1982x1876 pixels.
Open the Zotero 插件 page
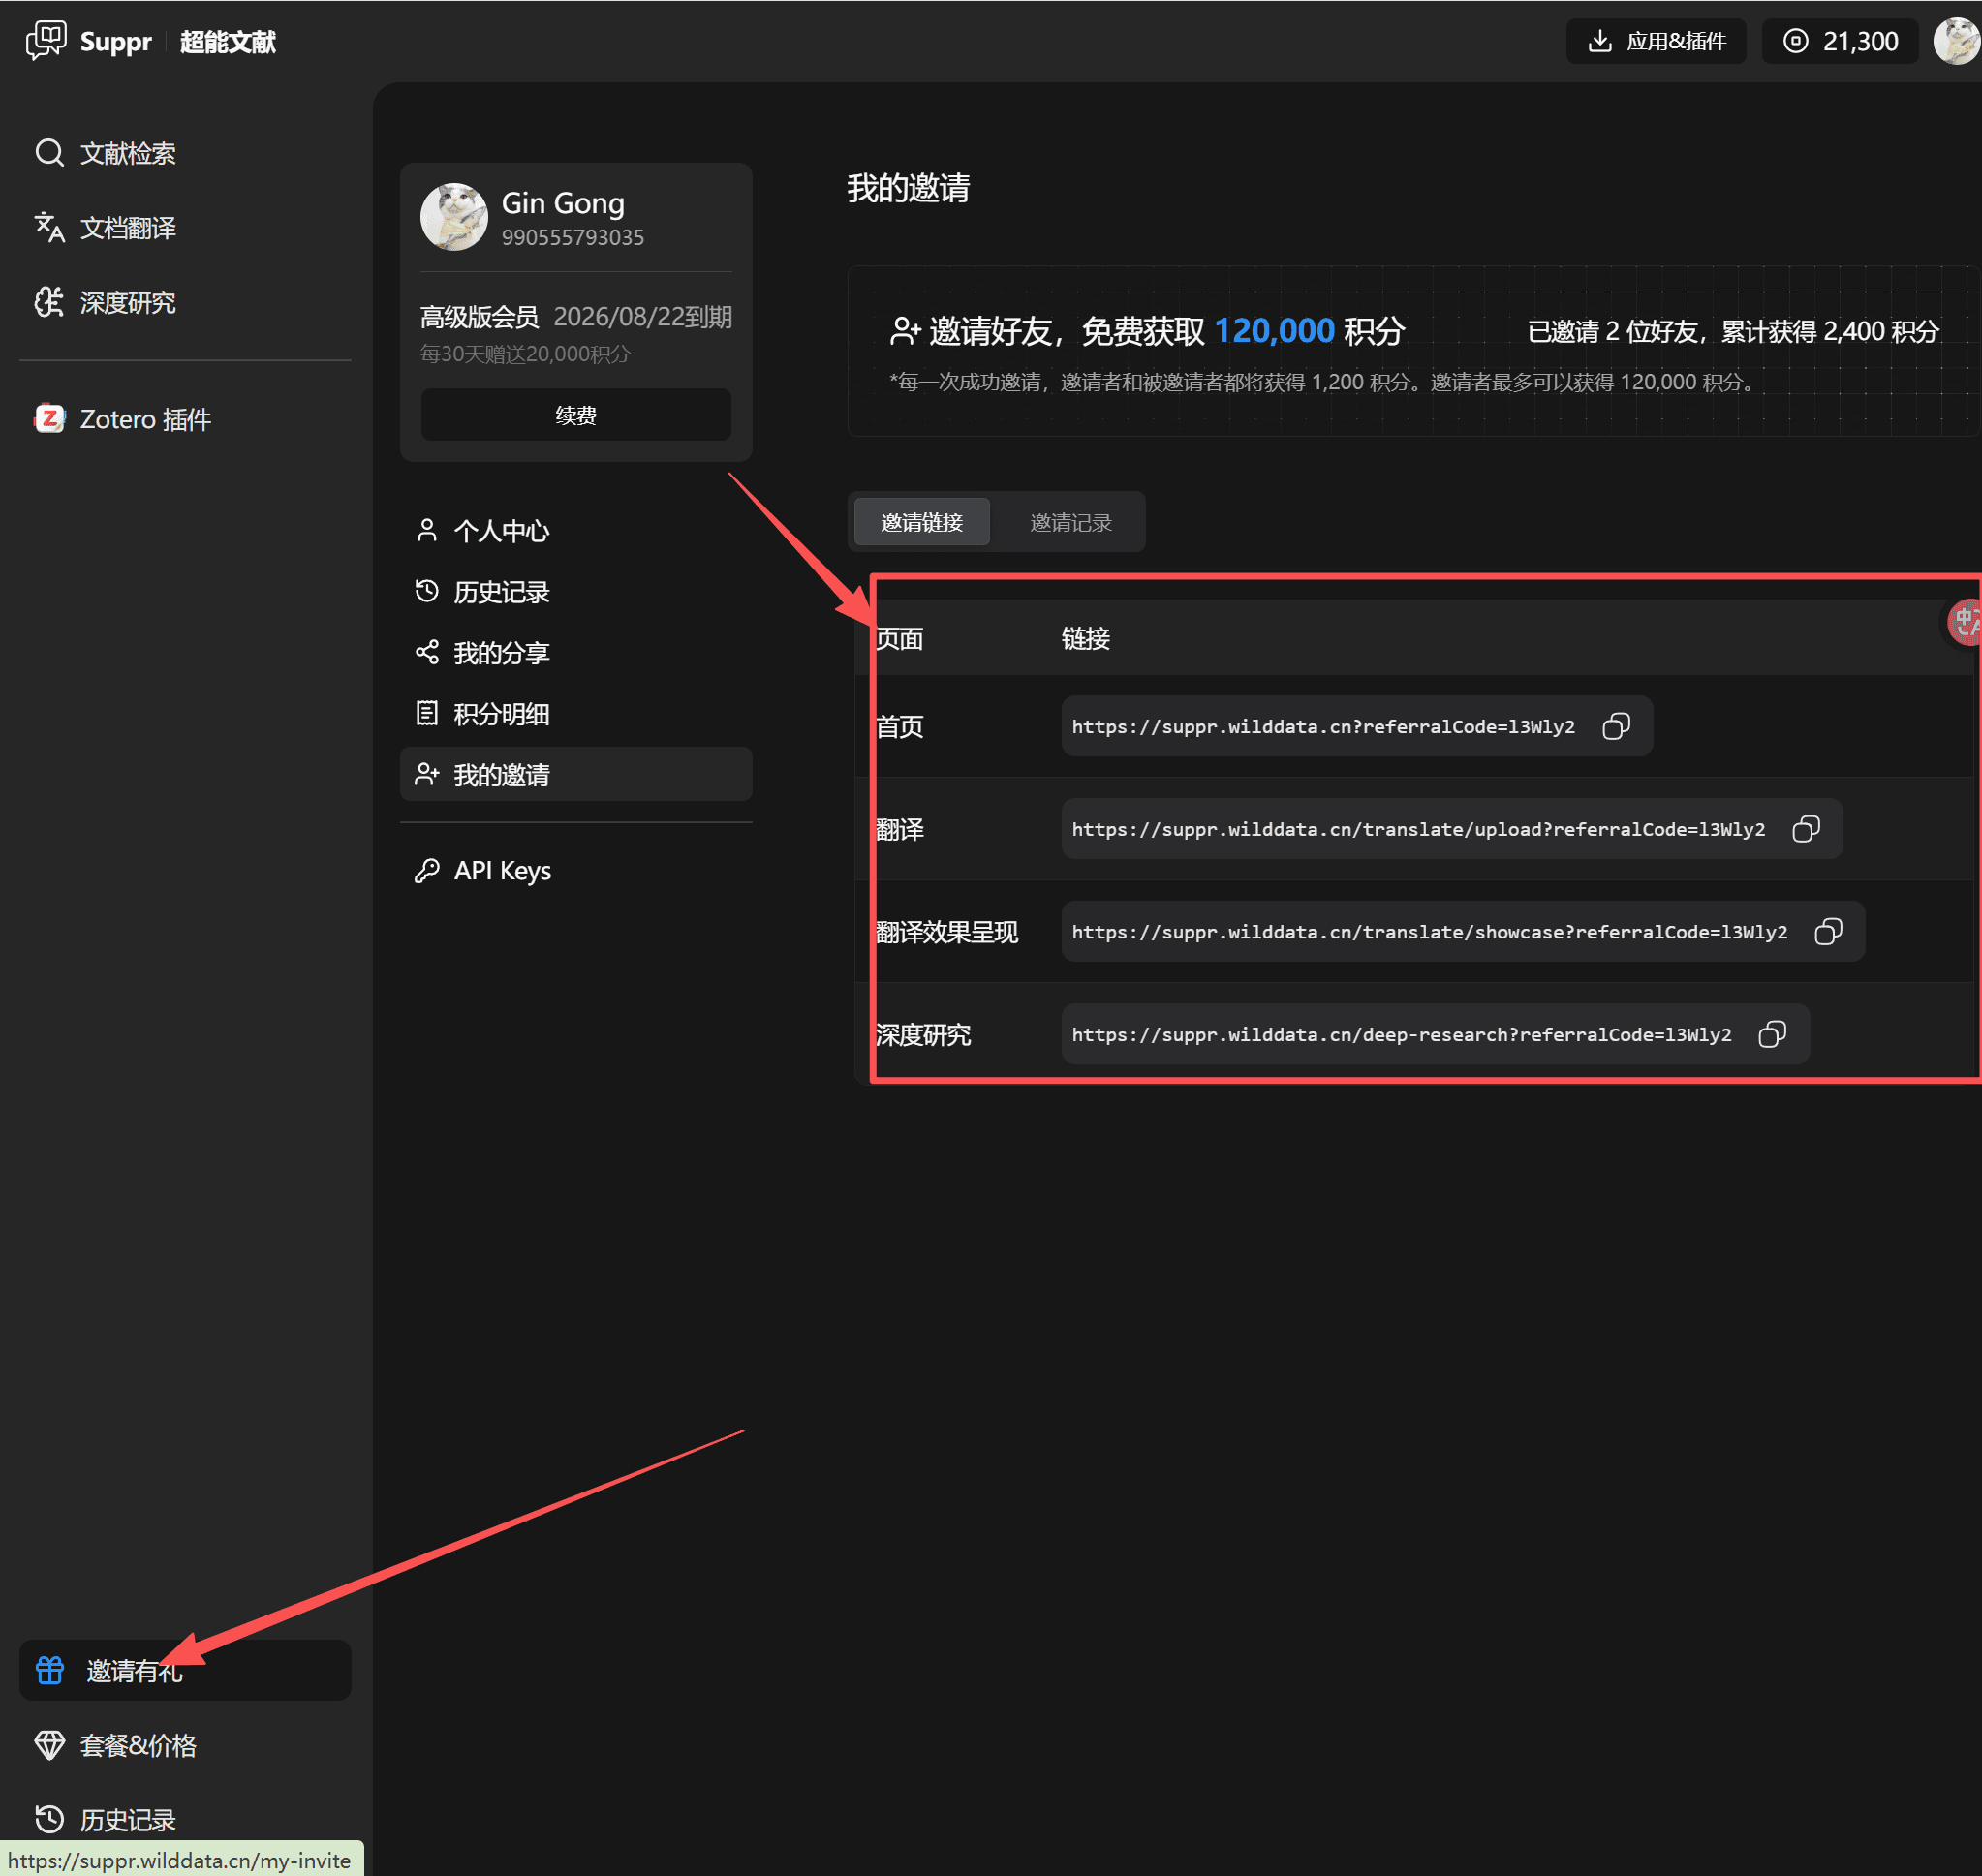pos(144,419)
